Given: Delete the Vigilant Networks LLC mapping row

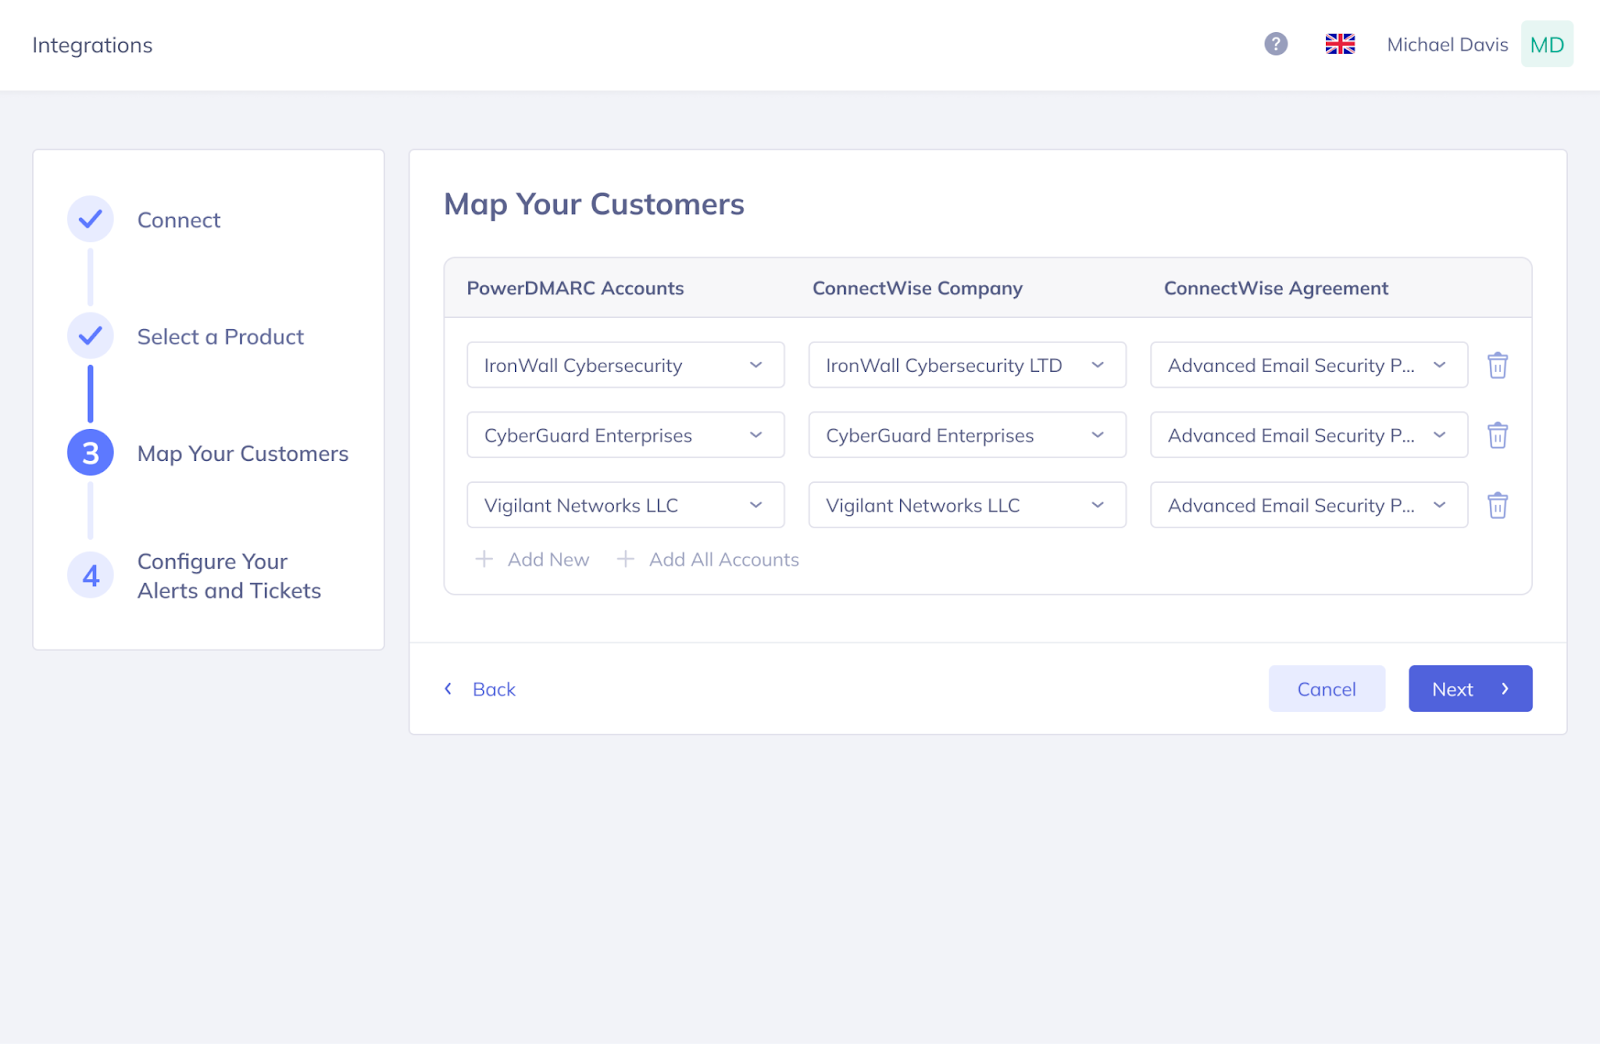Looking at the screenshot, I should pyautogui.click(x=1497, y=505).
